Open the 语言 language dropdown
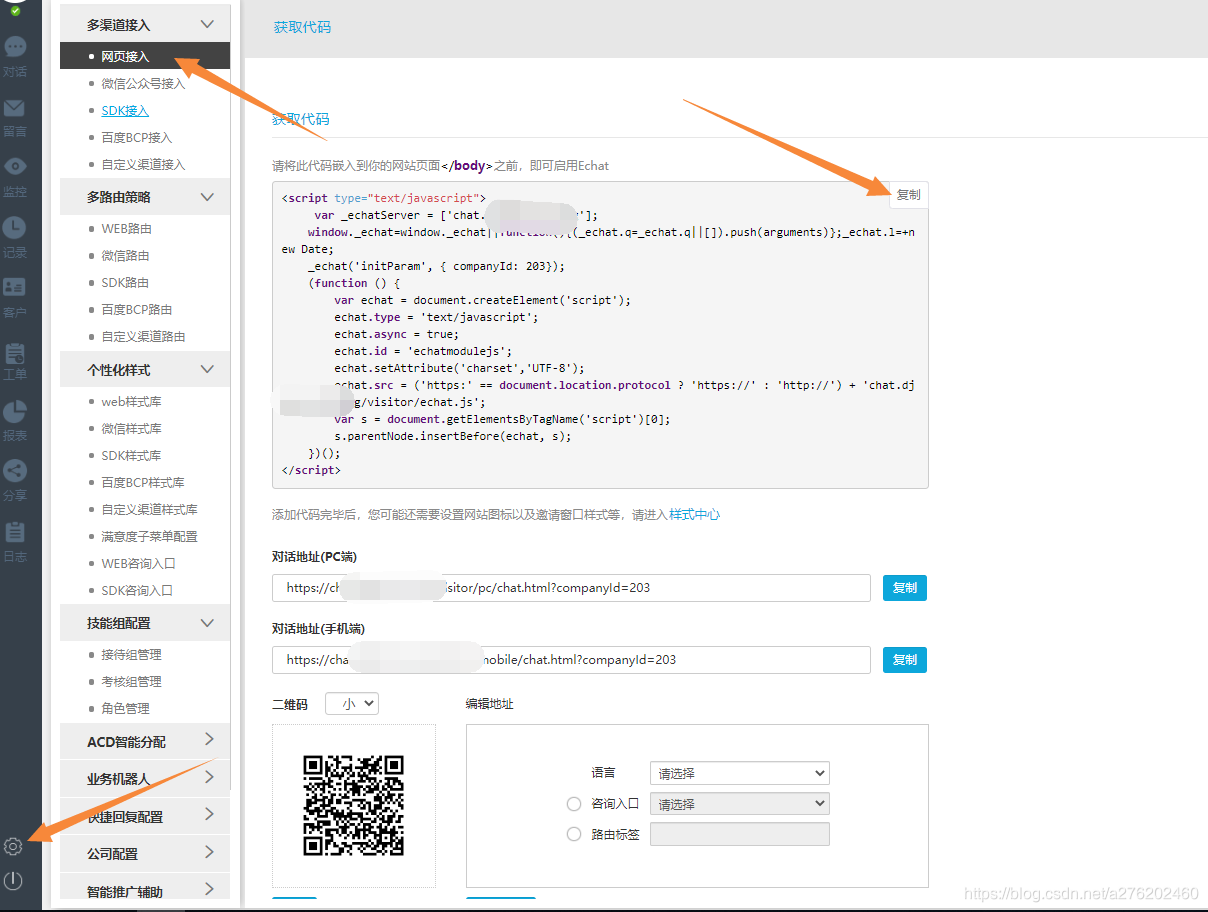 [739, 773]
